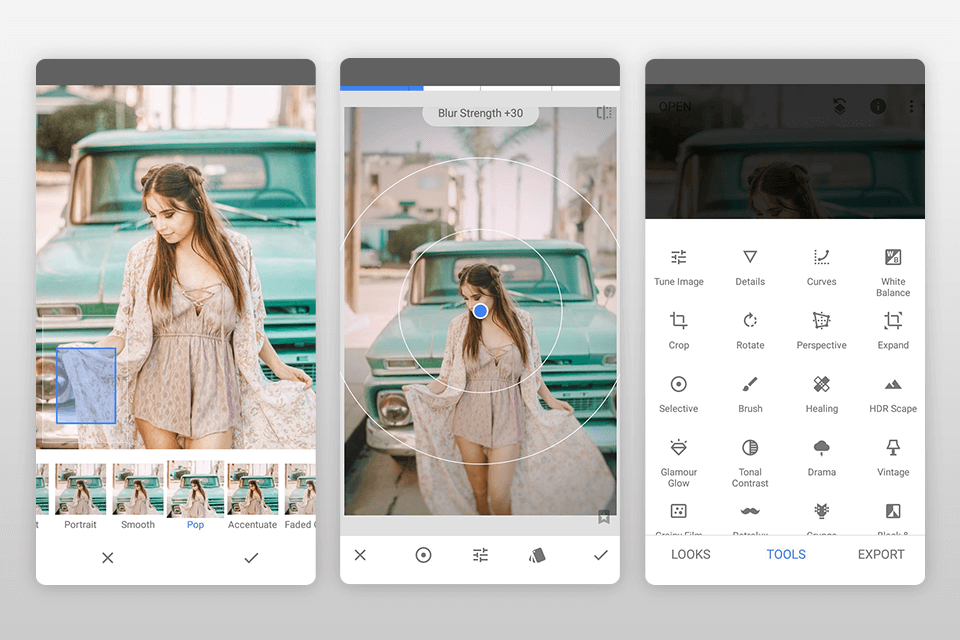960x640 pixels.
Task: Open the Curves tool
Action: click(x=821, y=266)
